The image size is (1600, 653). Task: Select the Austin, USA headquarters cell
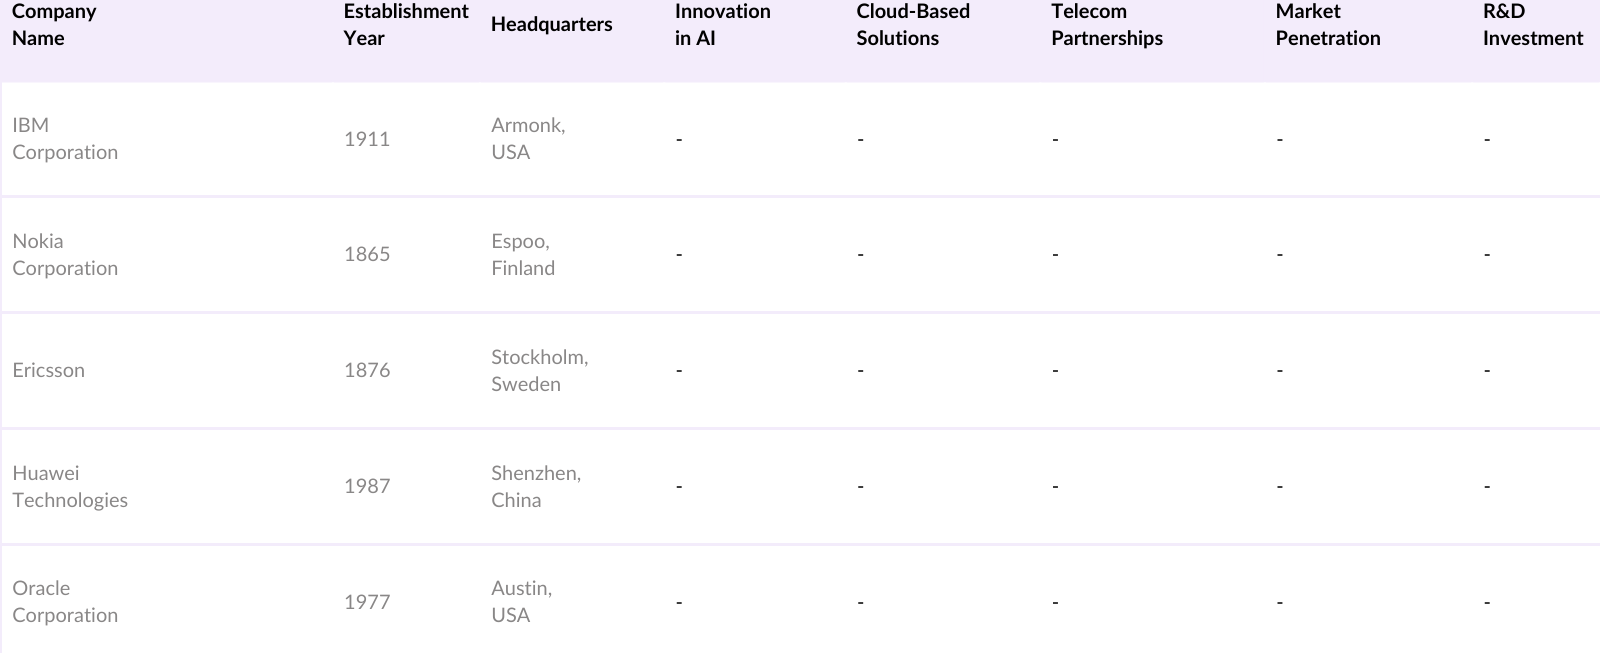[x=521, y=602]
